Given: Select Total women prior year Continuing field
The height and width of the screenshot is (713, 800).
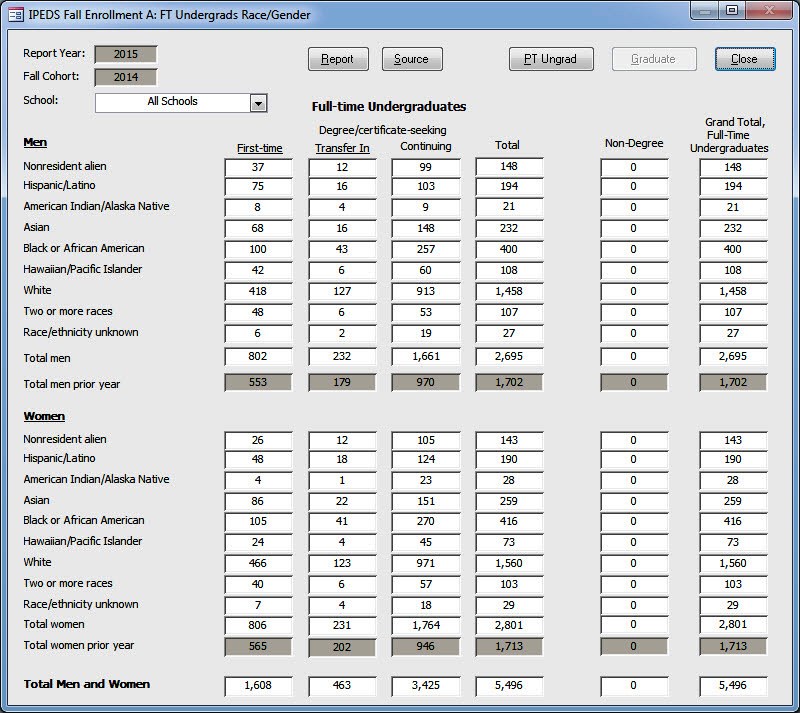Looking at the screenshot, I should point(426,646).
